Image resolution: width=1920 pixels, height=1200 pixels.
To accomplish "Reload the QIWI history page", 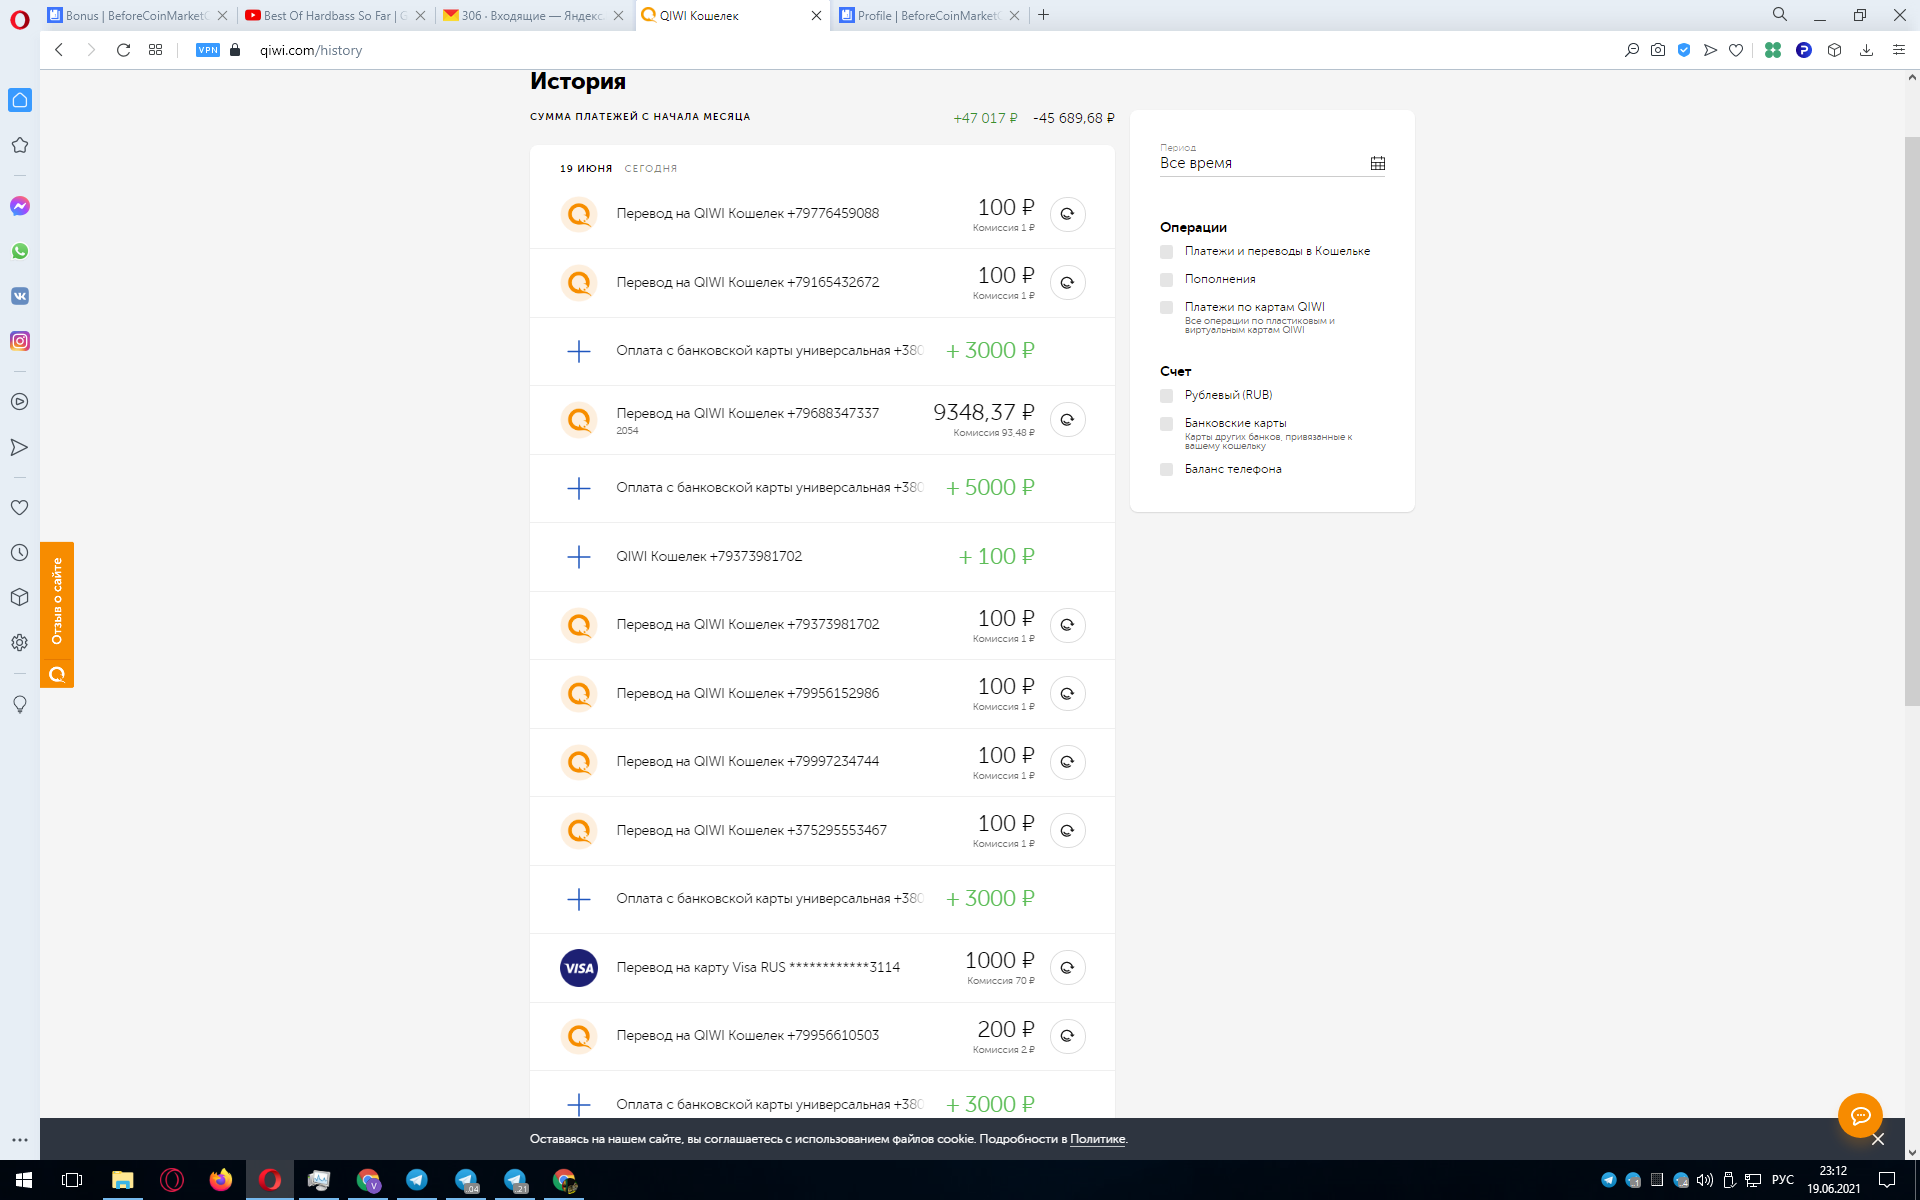I will 123,50.
